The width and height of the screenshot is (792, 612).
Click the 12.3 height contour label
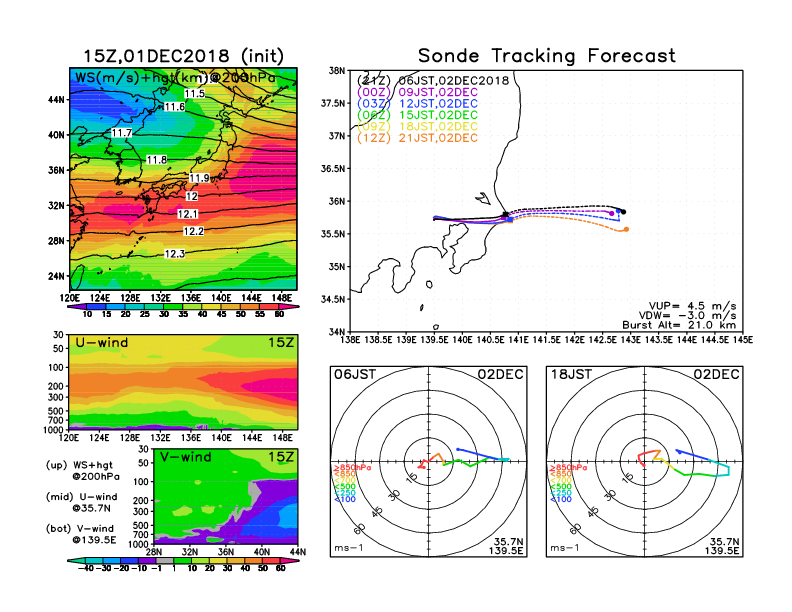coord(174,253)
